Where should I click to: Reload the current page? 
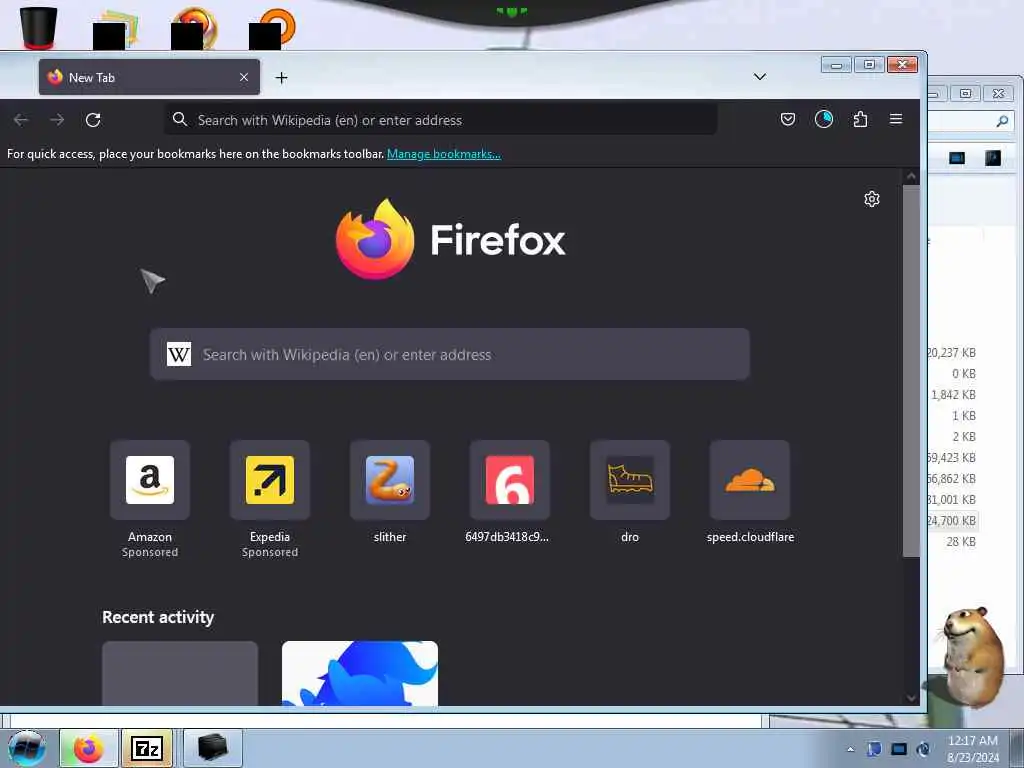(93, 120)
